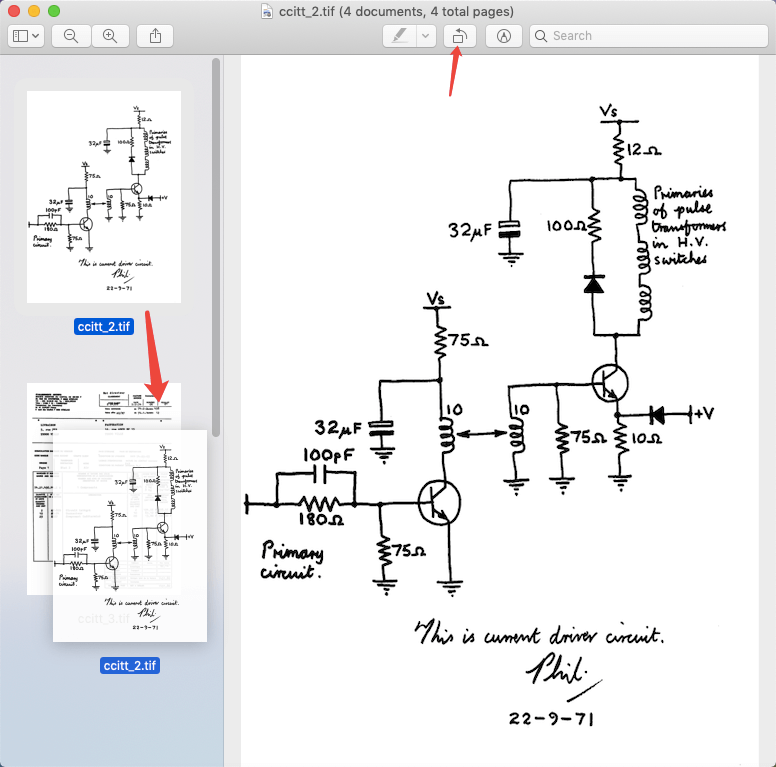The image size is (776, 767).
Task: Activate the Highlight pen tool
Action: [400, 36]
